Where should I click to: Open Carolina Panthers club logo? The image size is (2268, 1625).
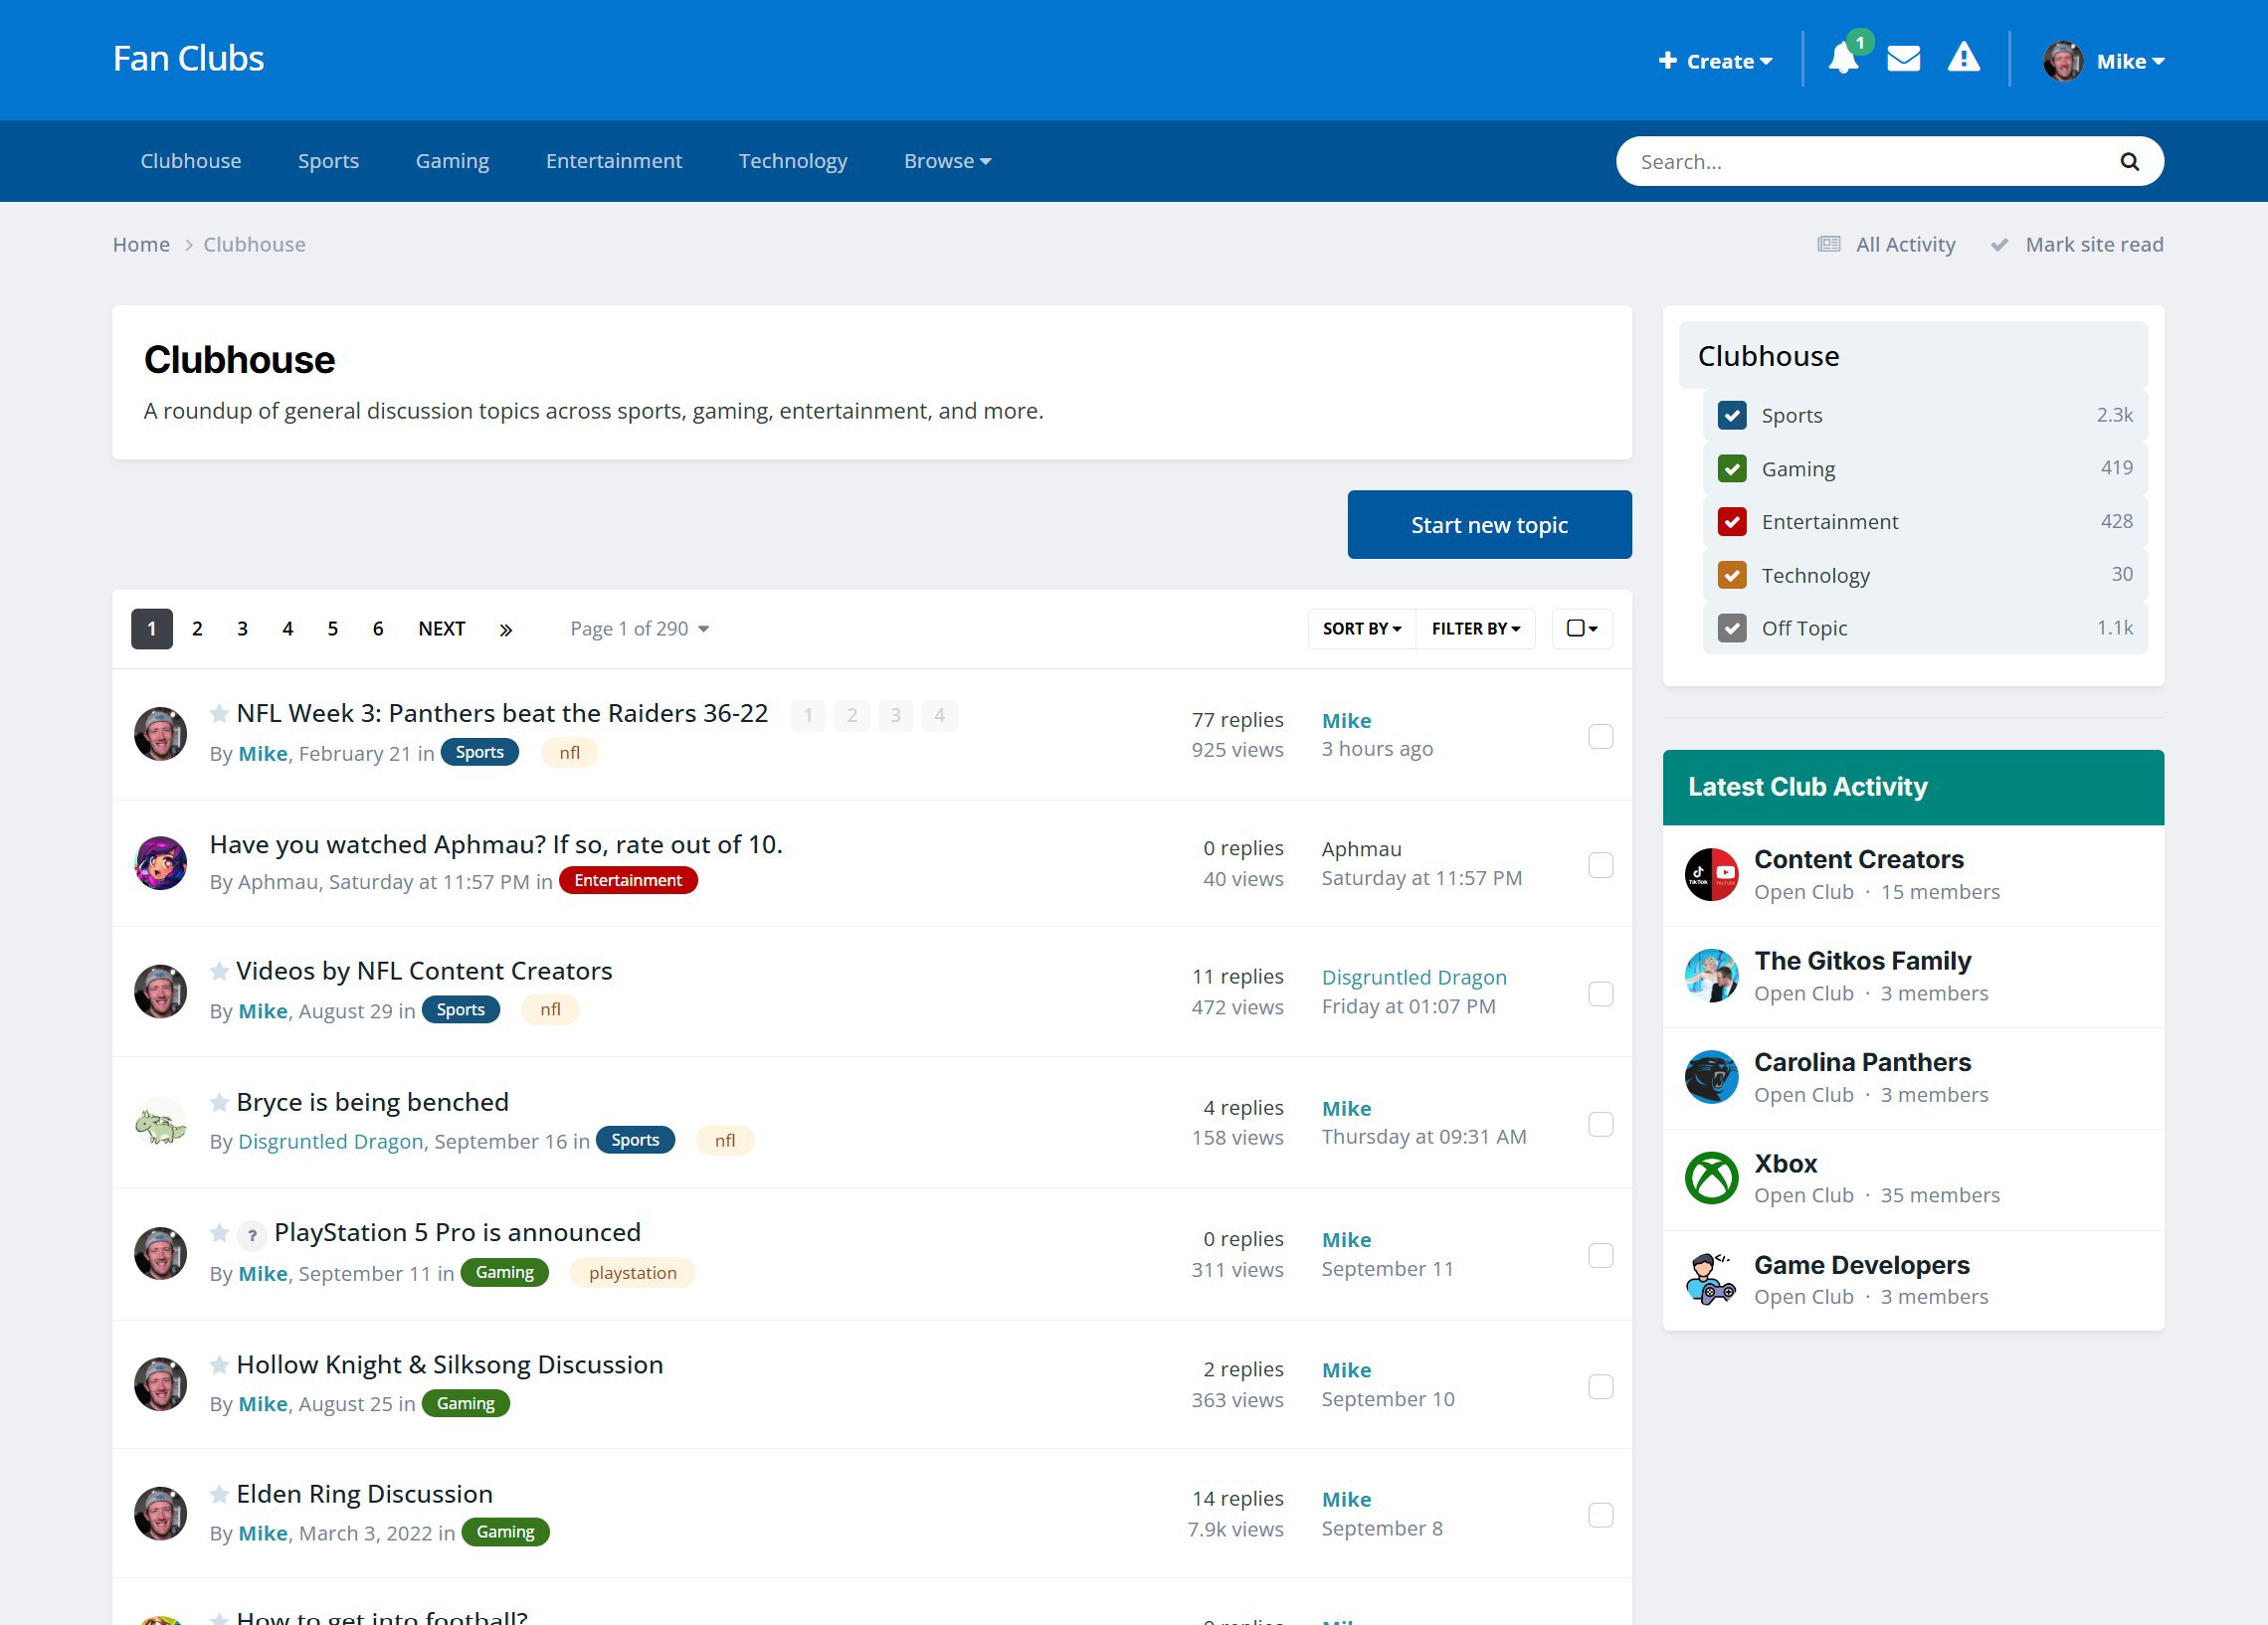(1711, 1077)
